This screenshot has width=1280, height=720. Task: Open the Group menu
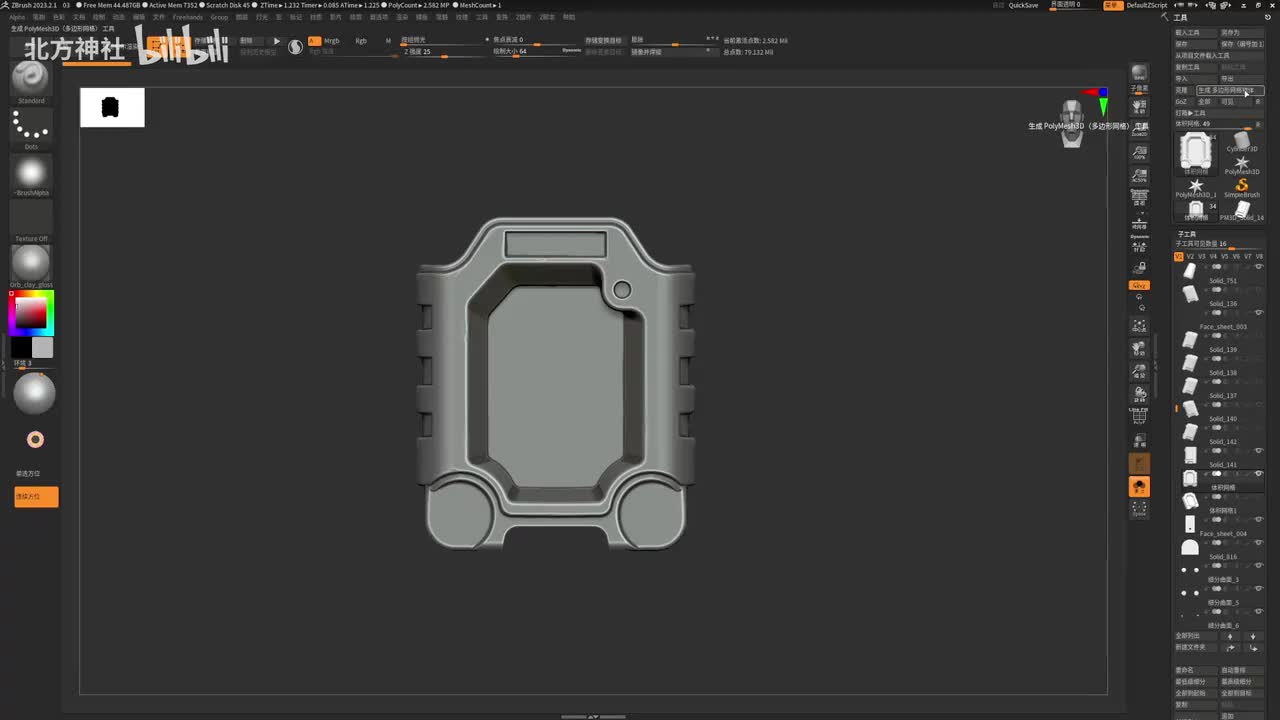click(219, 17)
